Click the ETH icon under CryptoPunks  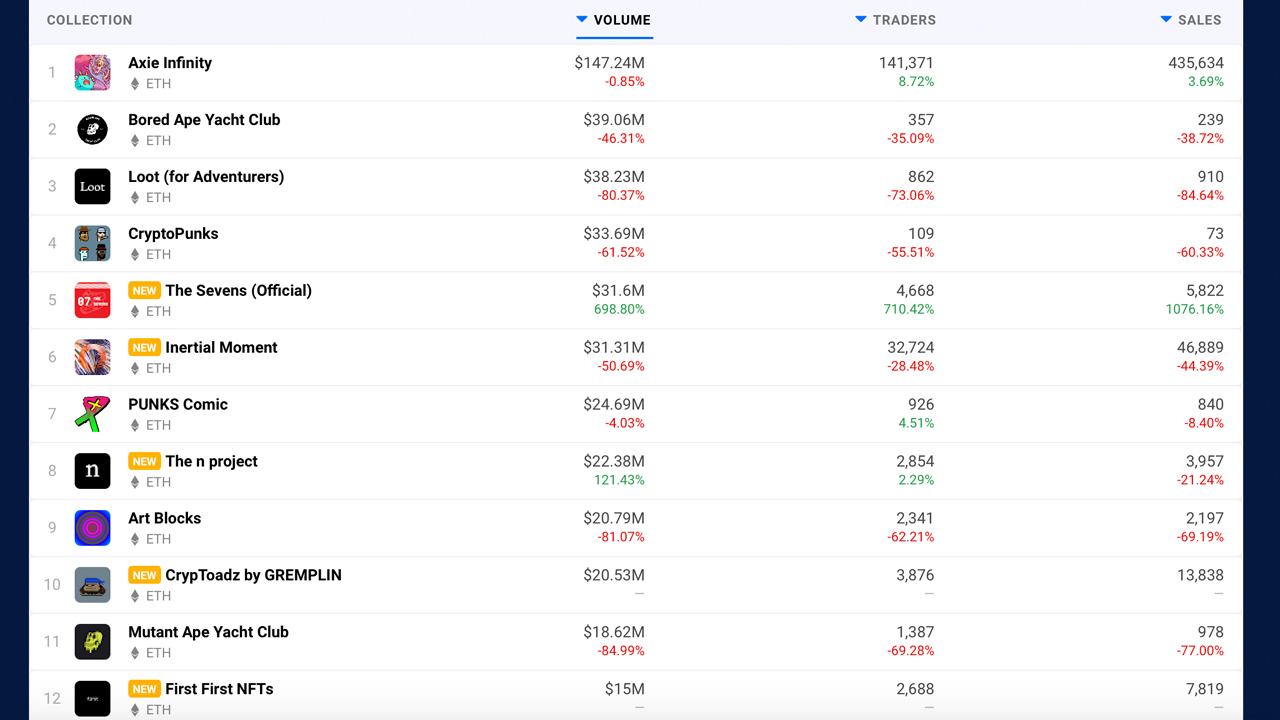pyautogui.click(x=135, y=255)
